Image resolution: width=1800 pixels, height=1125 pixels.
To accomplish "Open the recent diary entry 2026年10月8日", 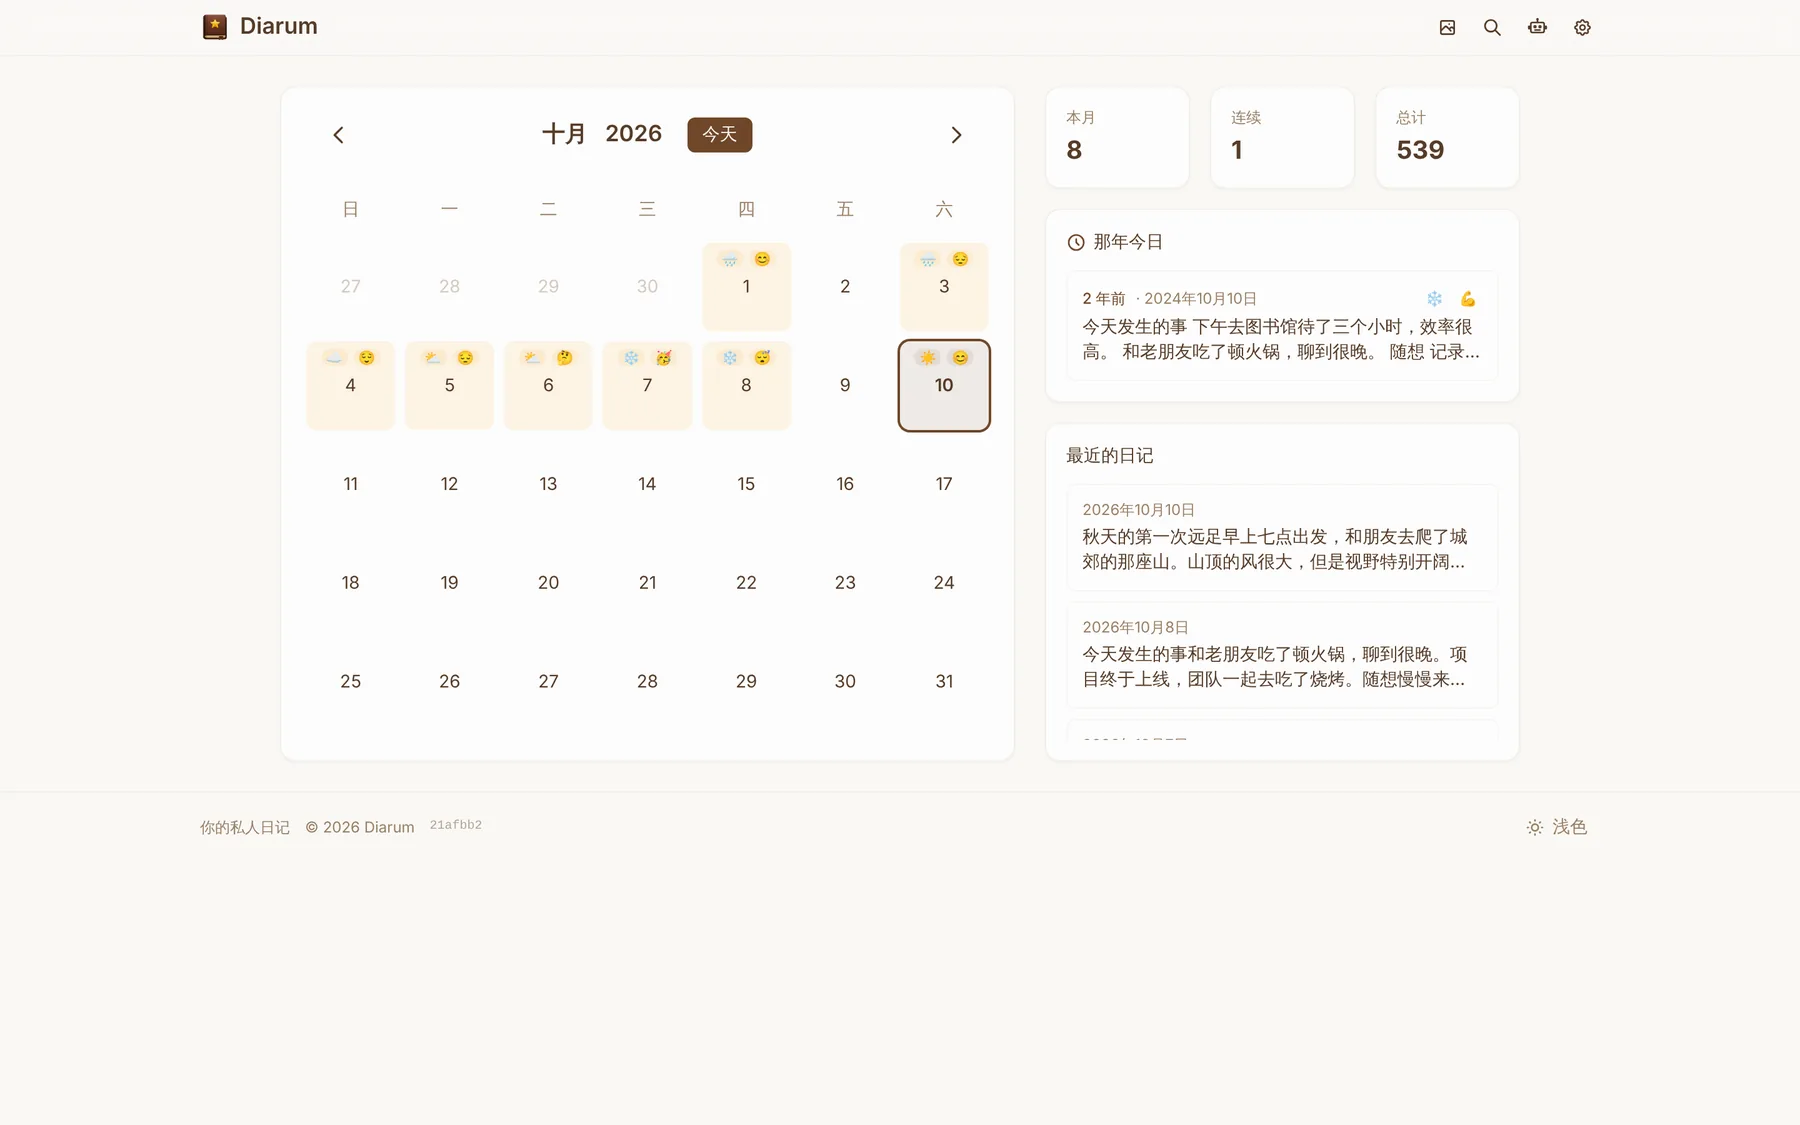I will (1282, 655).
